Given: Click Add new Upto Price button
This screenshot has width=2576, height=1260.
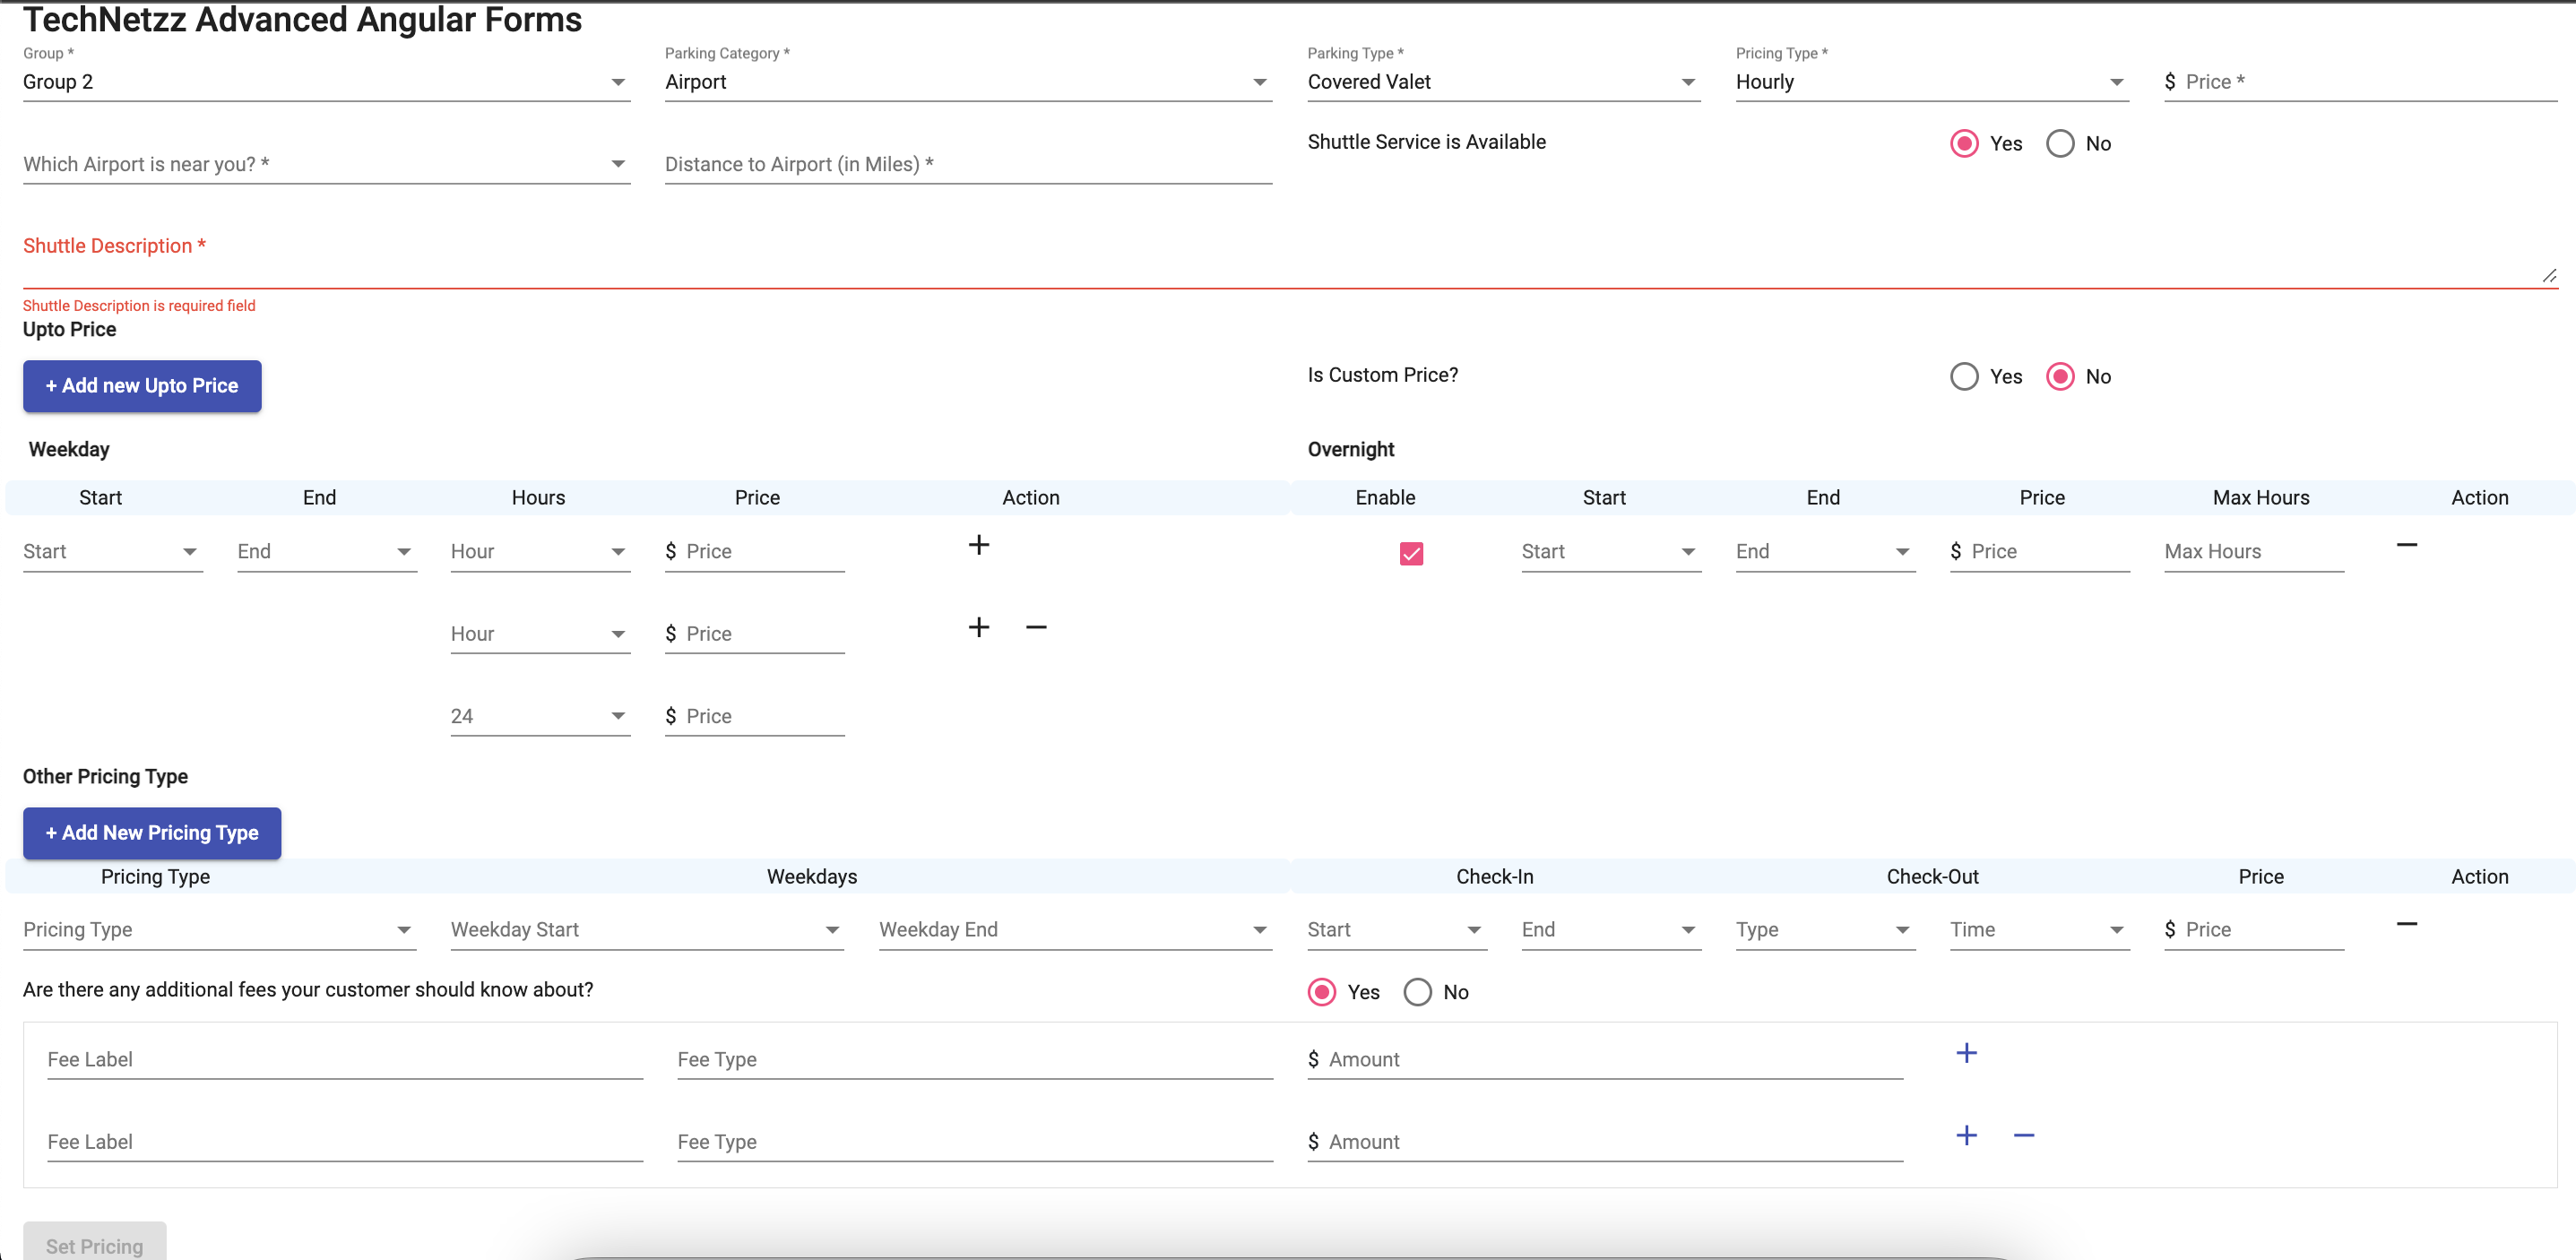Looking at the screenshot, I should [x=142, y=386].
